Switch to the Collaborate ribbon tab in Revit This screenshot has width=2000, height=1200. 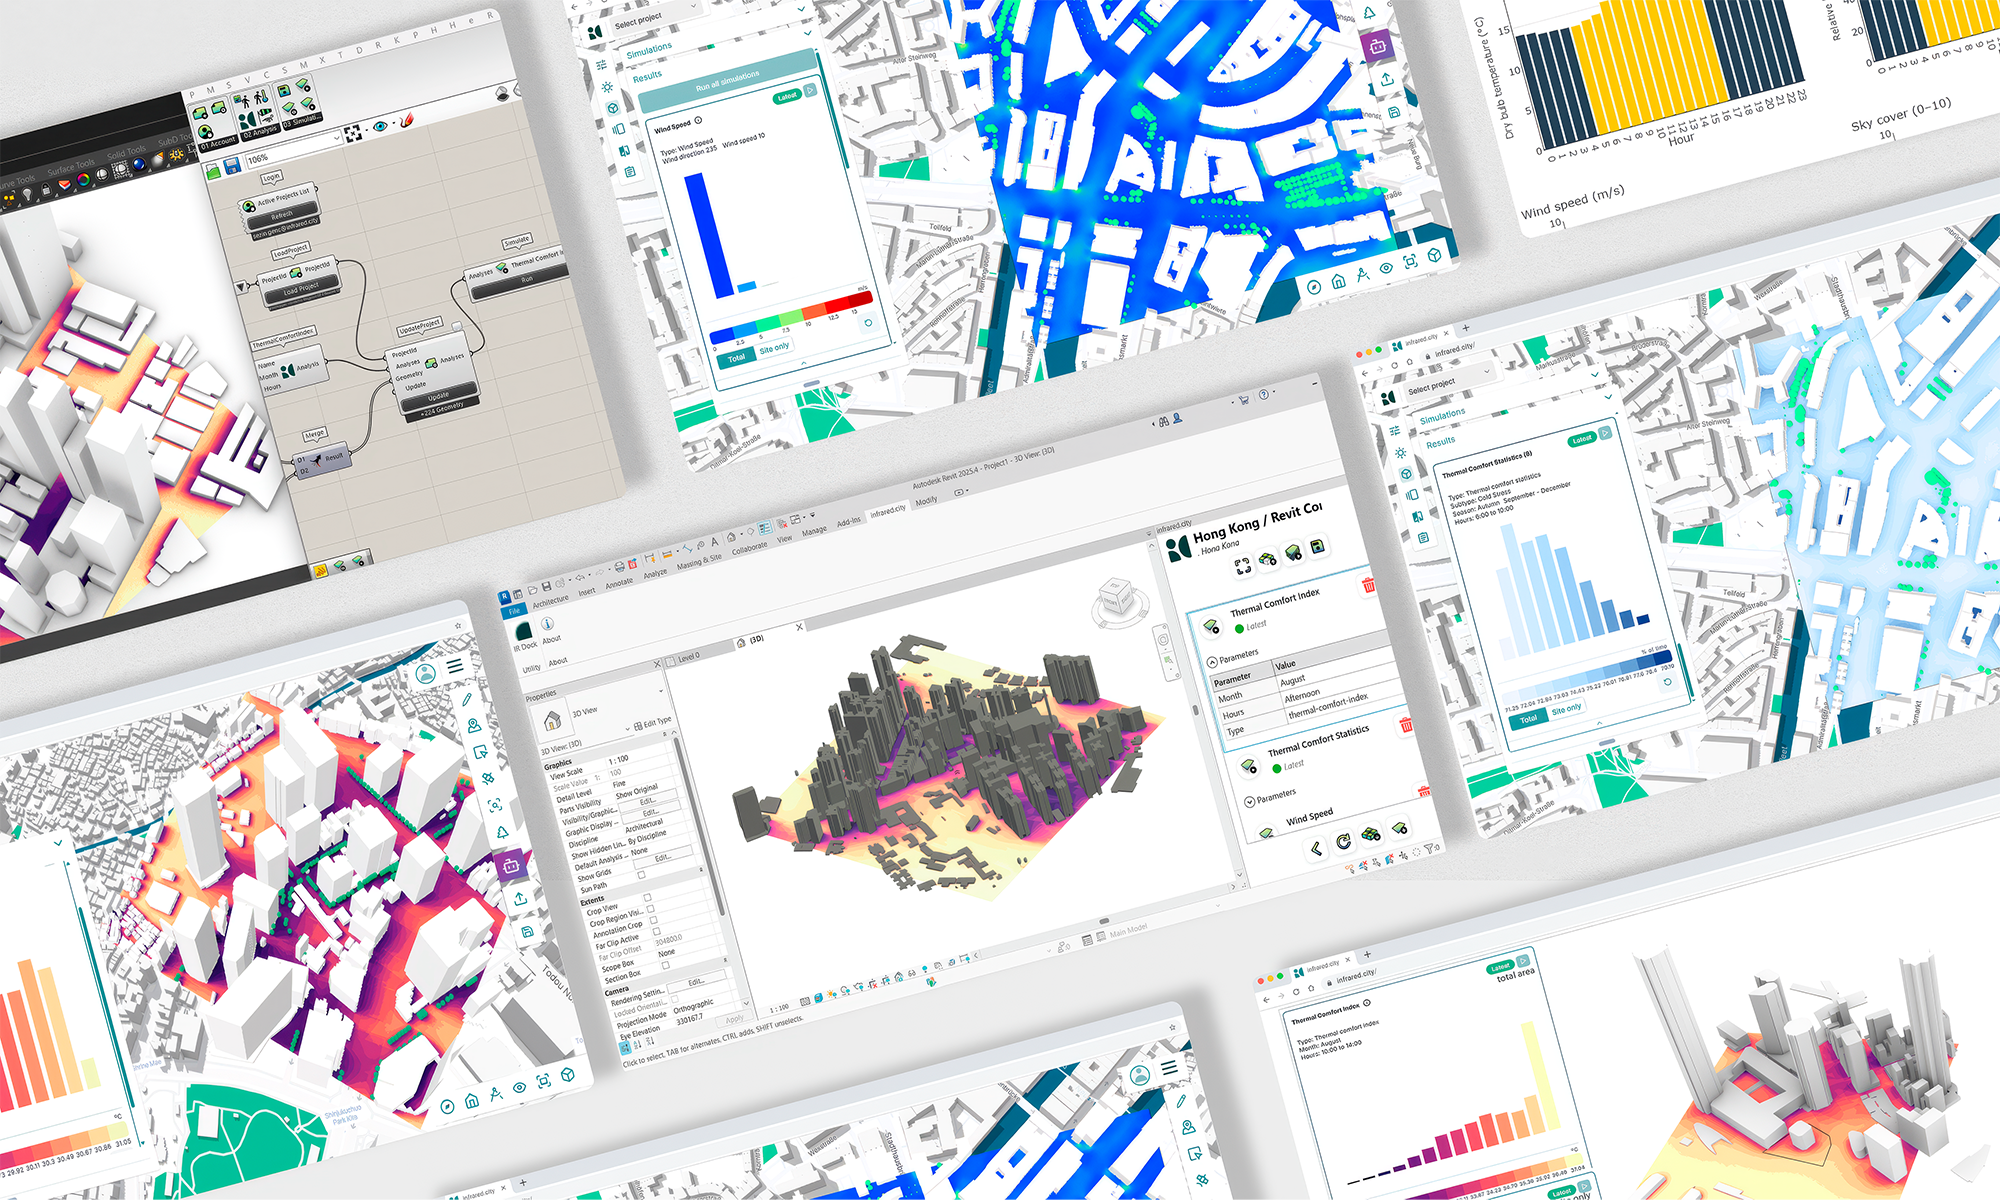coord(749,547)
